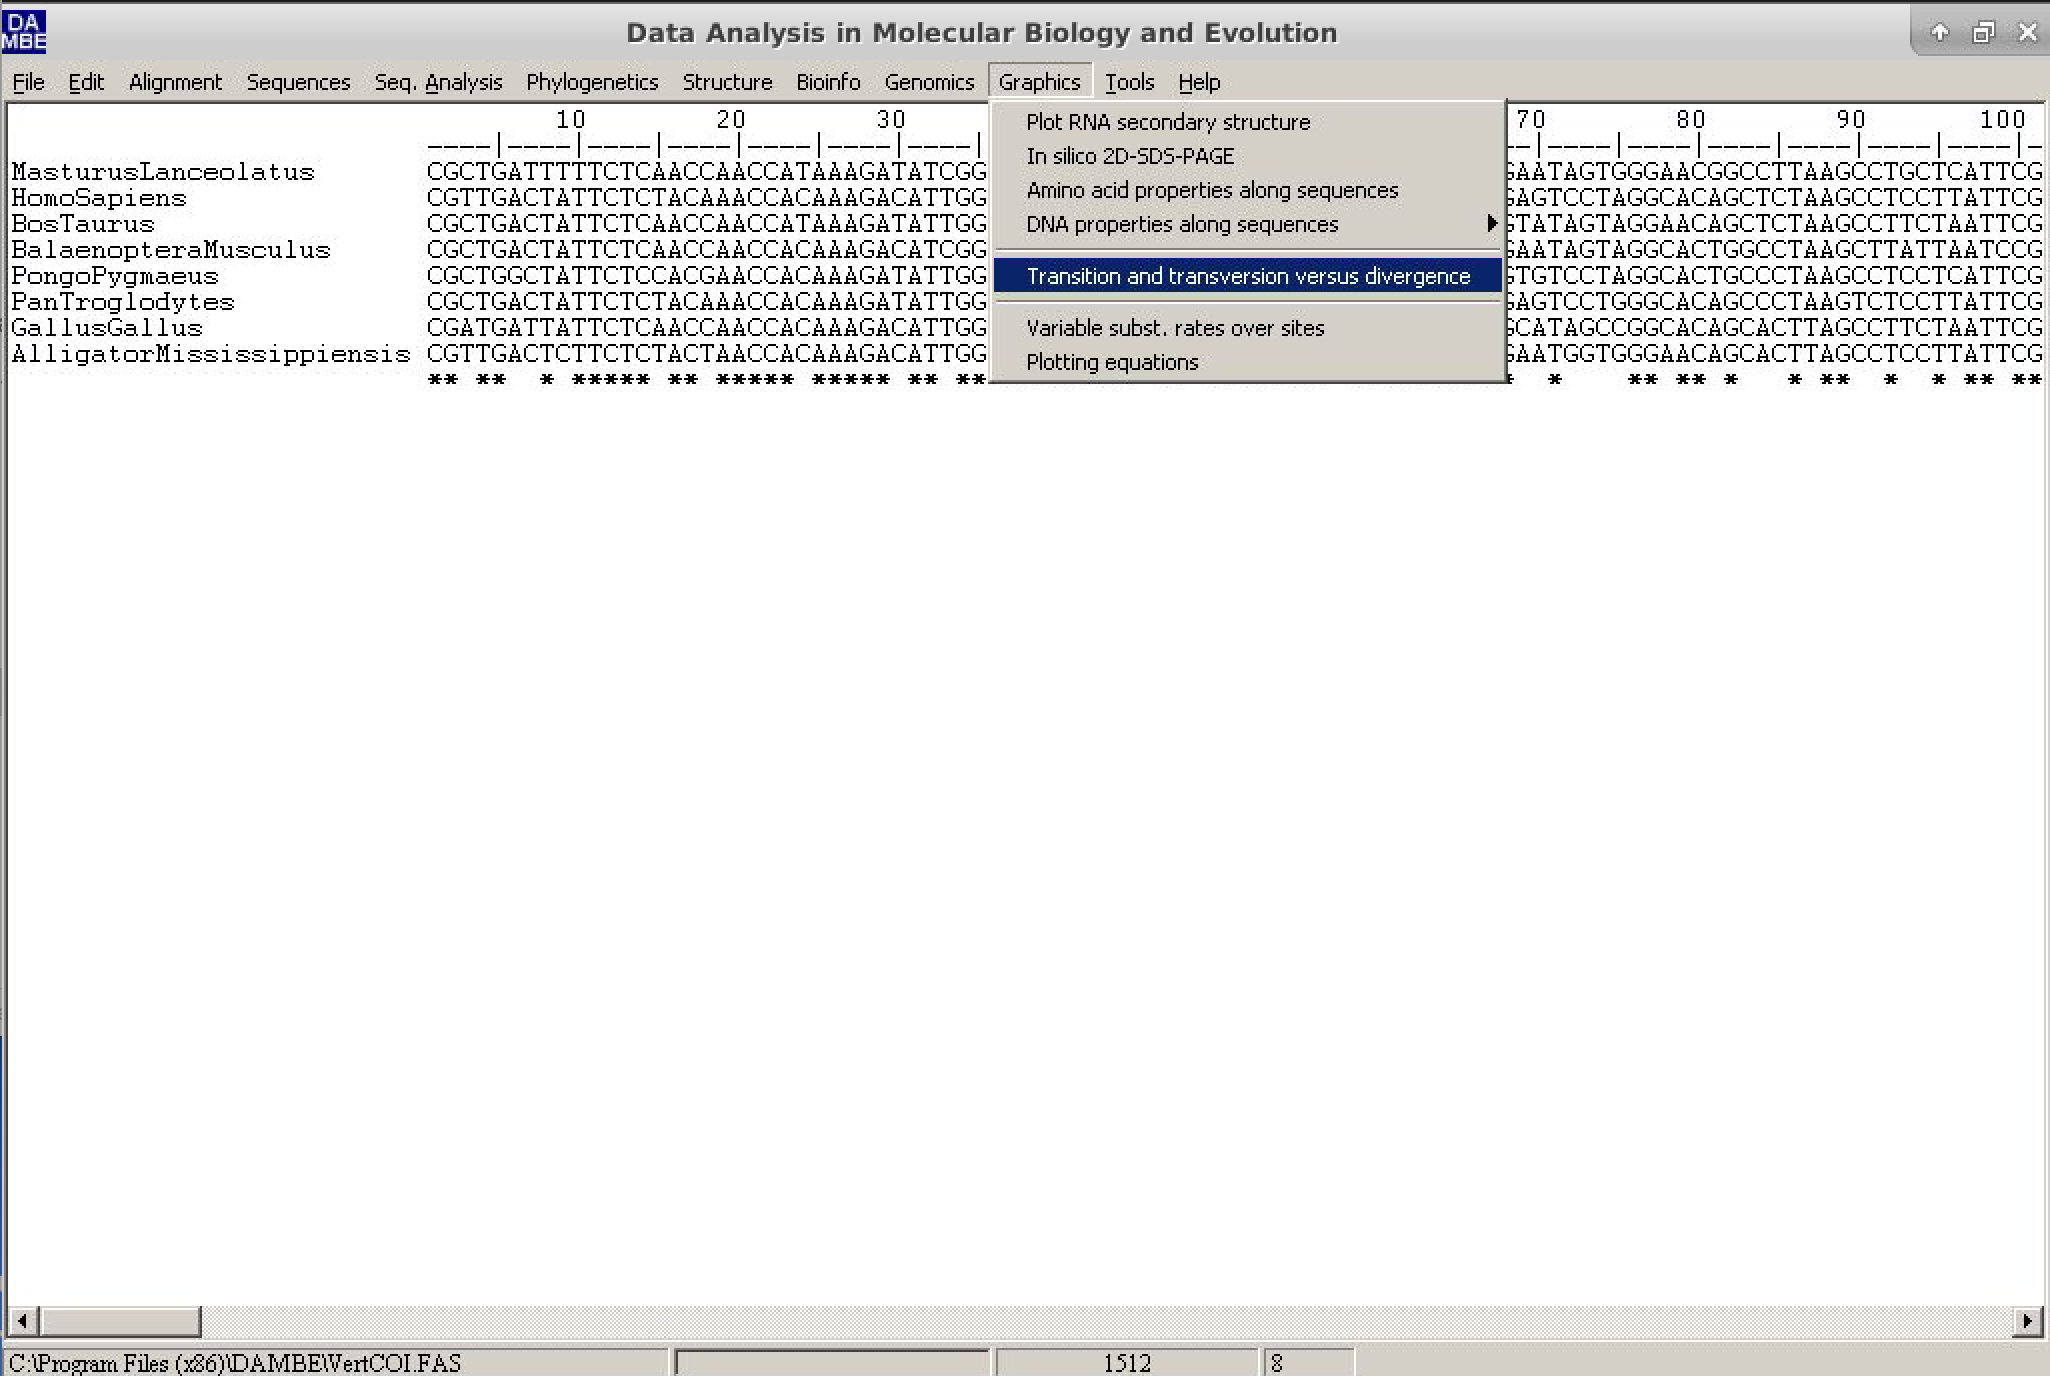Viewport: 2050px width, 1376px height.
Task: Choose Plot RNA secondary structure
Action: [1167, 122]
